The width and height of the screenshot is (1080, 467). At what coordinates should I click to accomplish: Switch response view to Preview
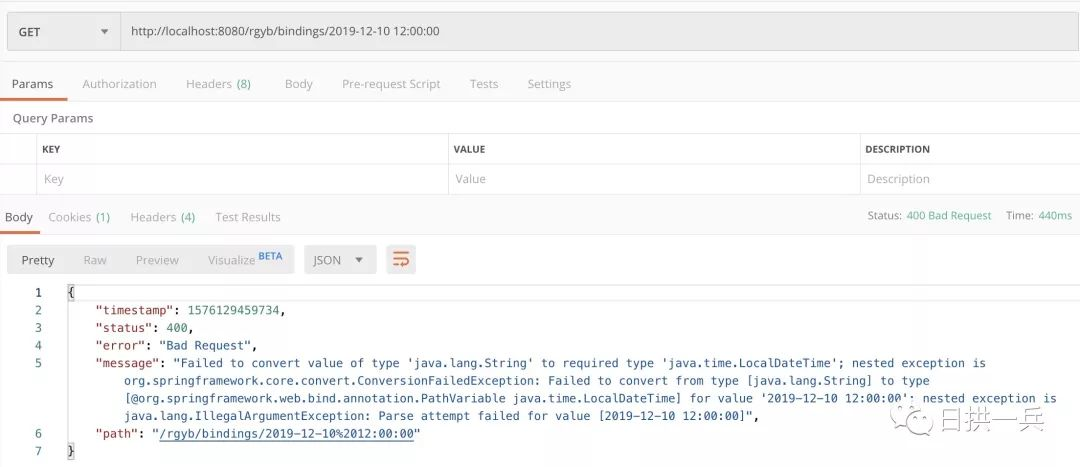point(157,260)
